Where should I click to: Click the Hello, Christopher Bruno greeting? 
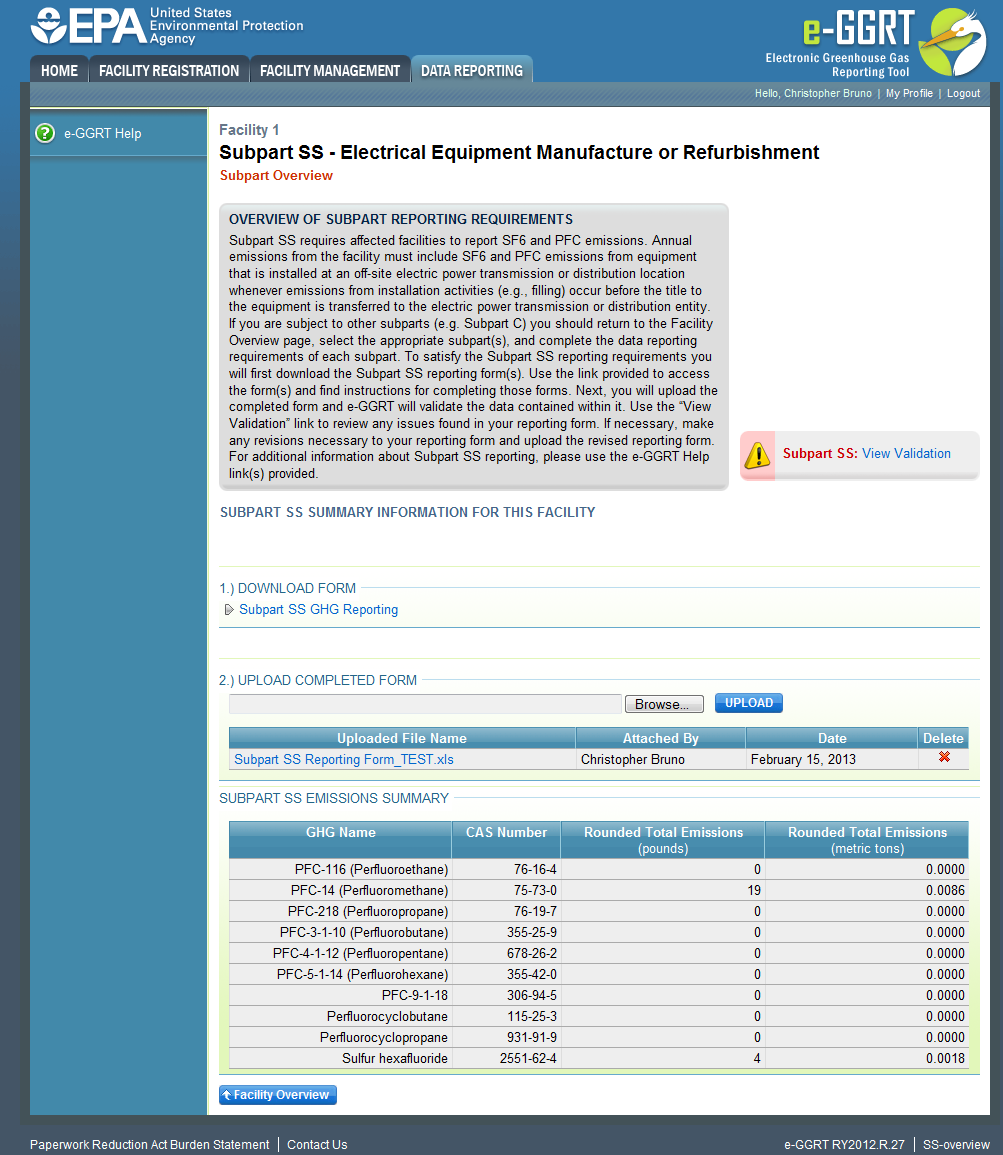813,94
